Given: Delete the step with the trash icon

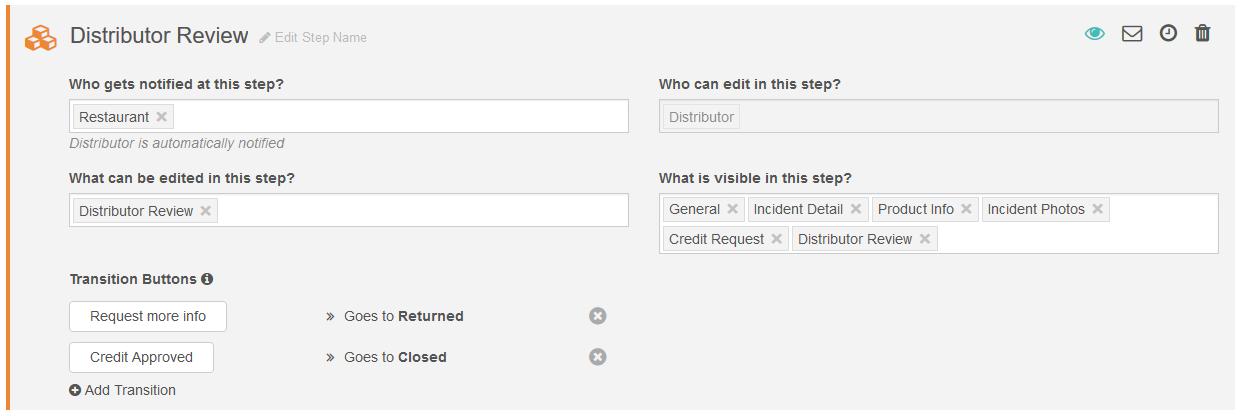Looking at the screenshot, I should 1203,34.
